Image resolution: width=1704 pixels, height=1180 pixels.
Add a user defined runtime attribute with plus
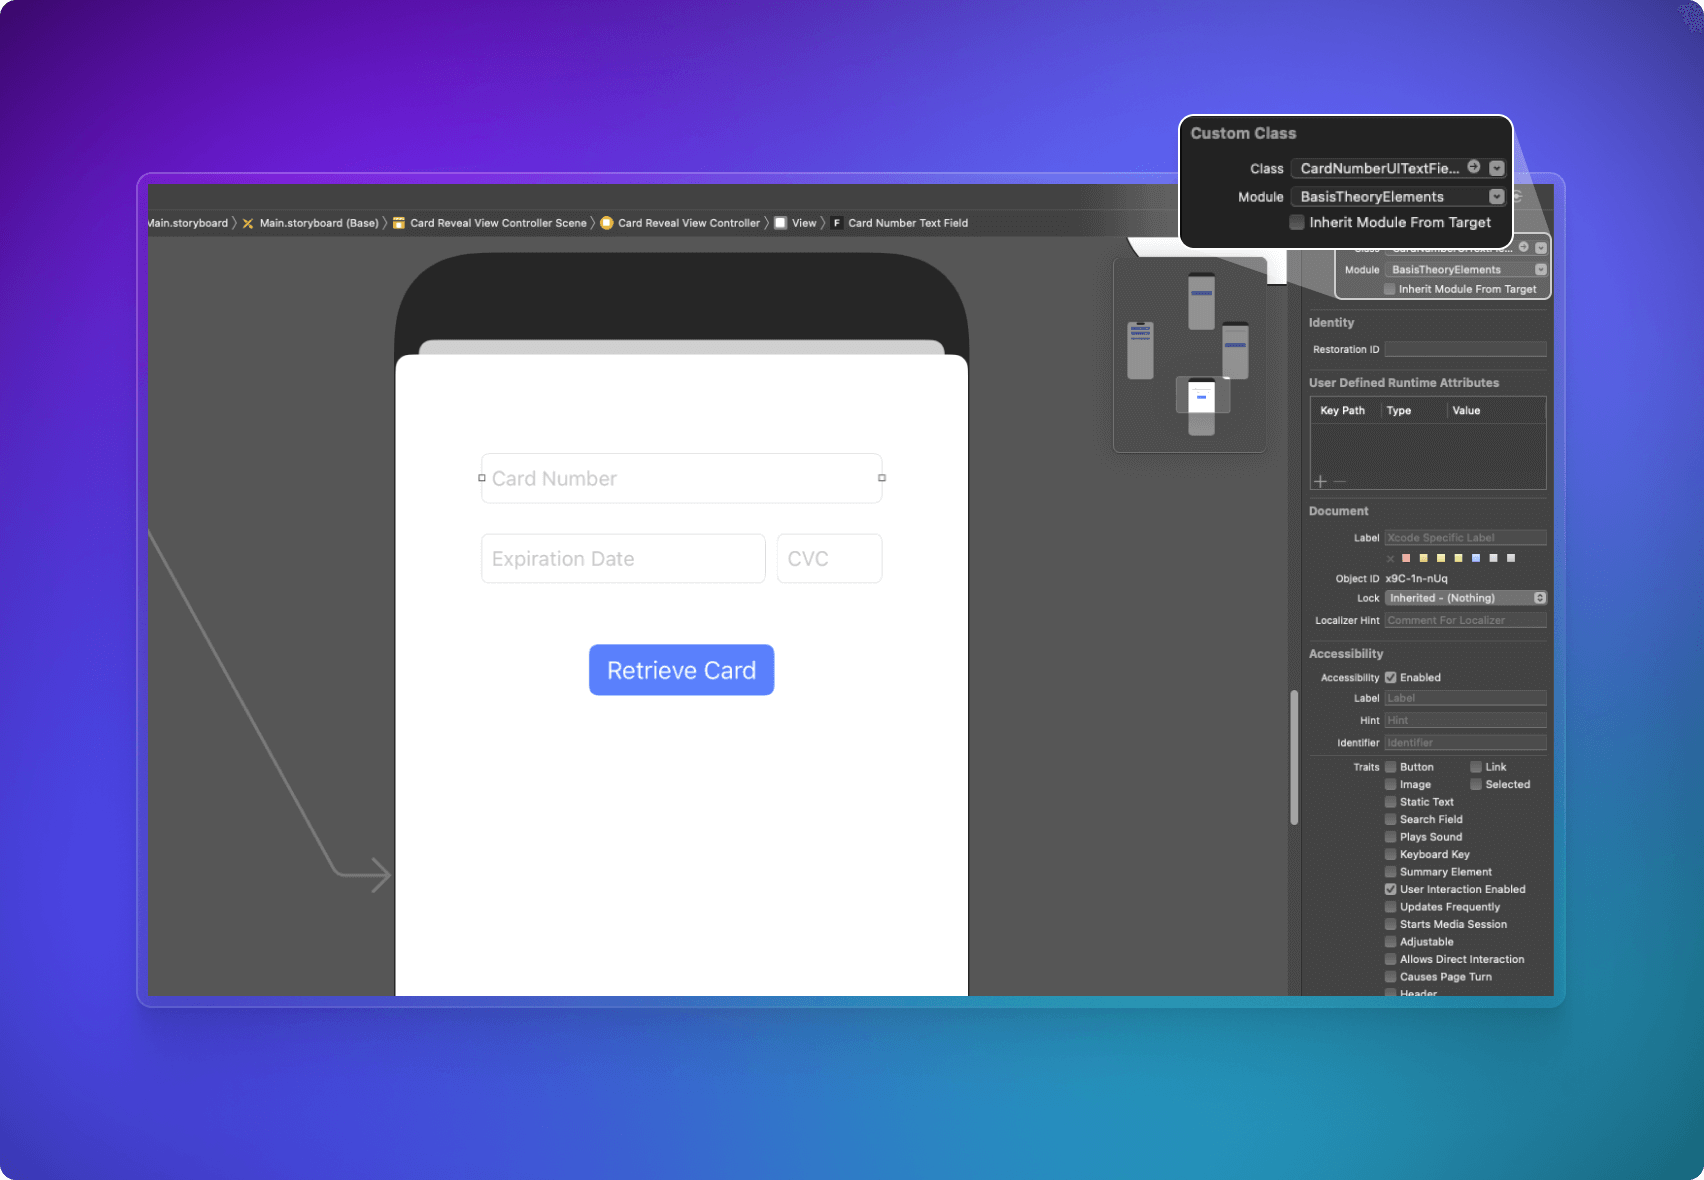[1320, 481]
